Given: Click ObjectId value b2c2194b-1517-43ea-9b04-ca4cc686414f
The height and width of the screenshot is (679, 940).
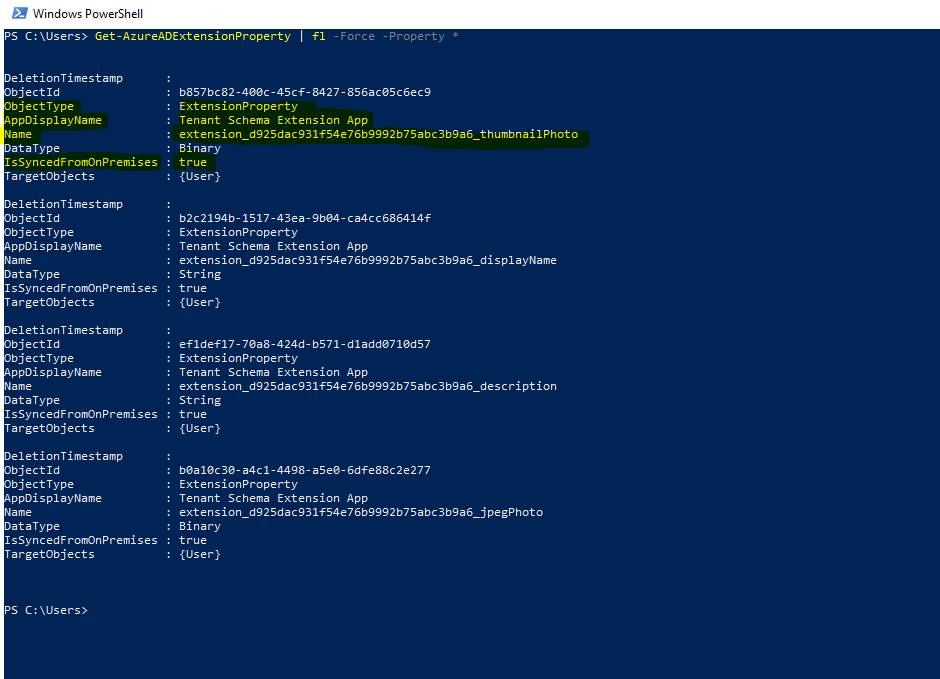Looking at the screenshot, I should pos(305,218).
